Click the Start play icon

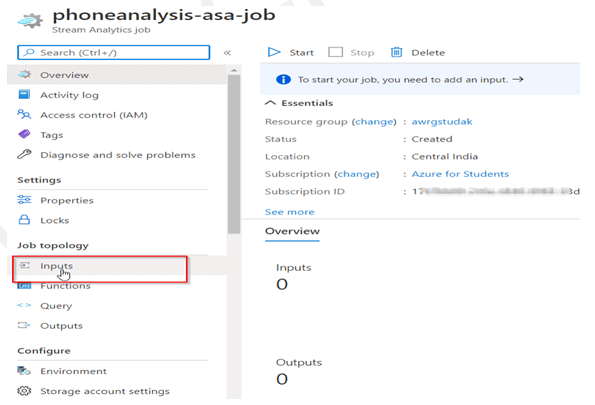click(x=274, y=52)
